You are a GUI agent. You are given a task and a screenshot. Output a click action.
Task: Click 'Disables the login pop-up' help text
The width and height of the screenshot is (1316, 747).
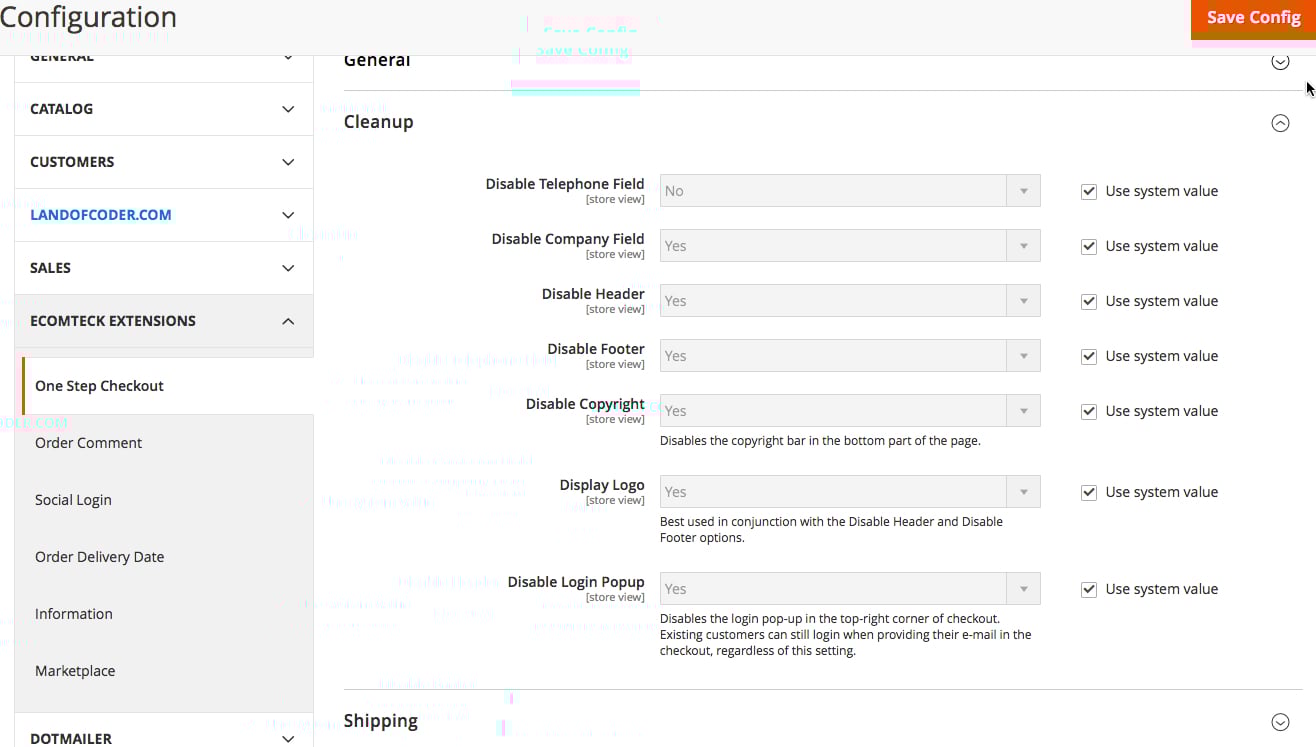[845, 635]
